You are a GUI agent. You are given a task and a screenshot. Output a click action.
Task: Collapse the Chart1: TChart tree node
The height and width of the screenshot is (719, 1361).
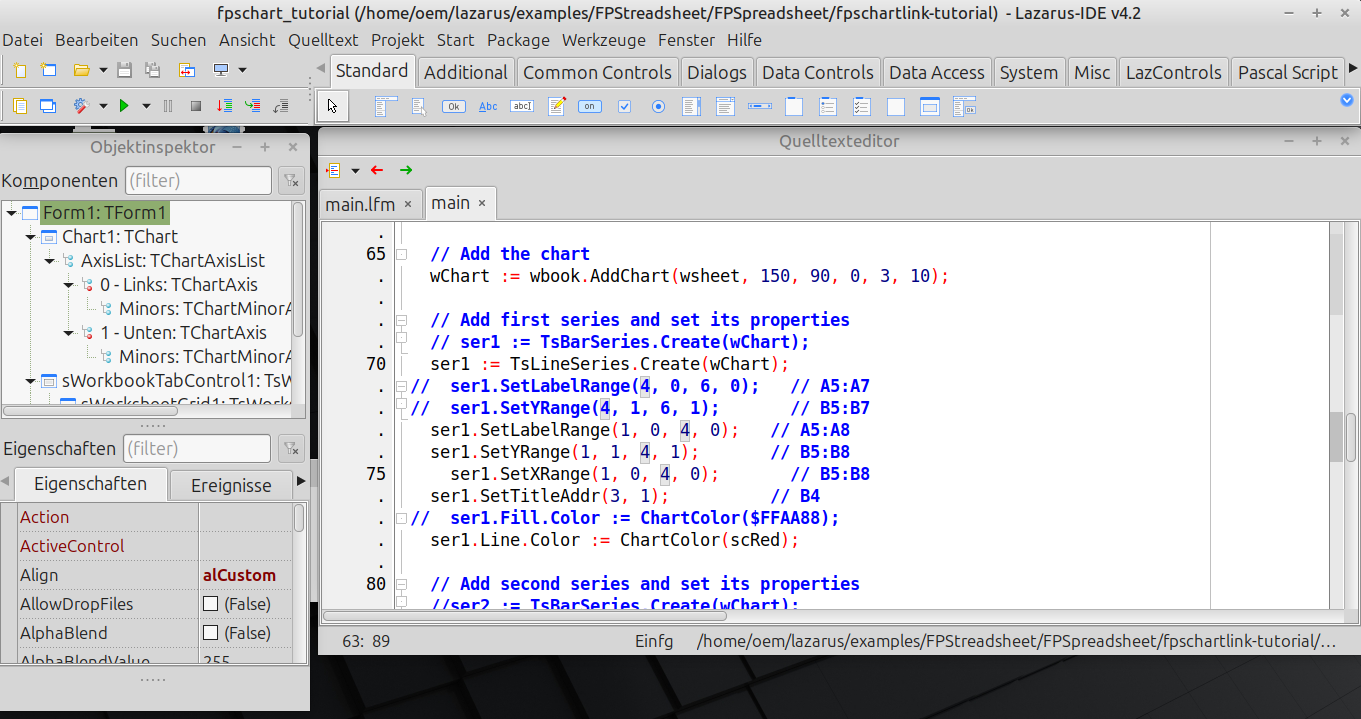click(x=30, y=237)
